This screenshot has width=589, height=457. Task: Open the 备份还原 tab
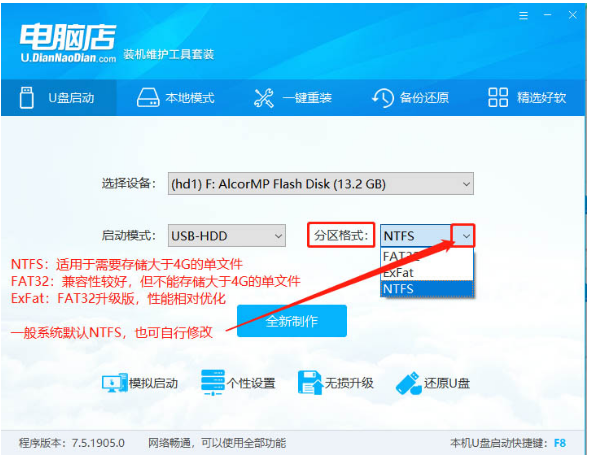pyautogui.click(x=410, y=98)
